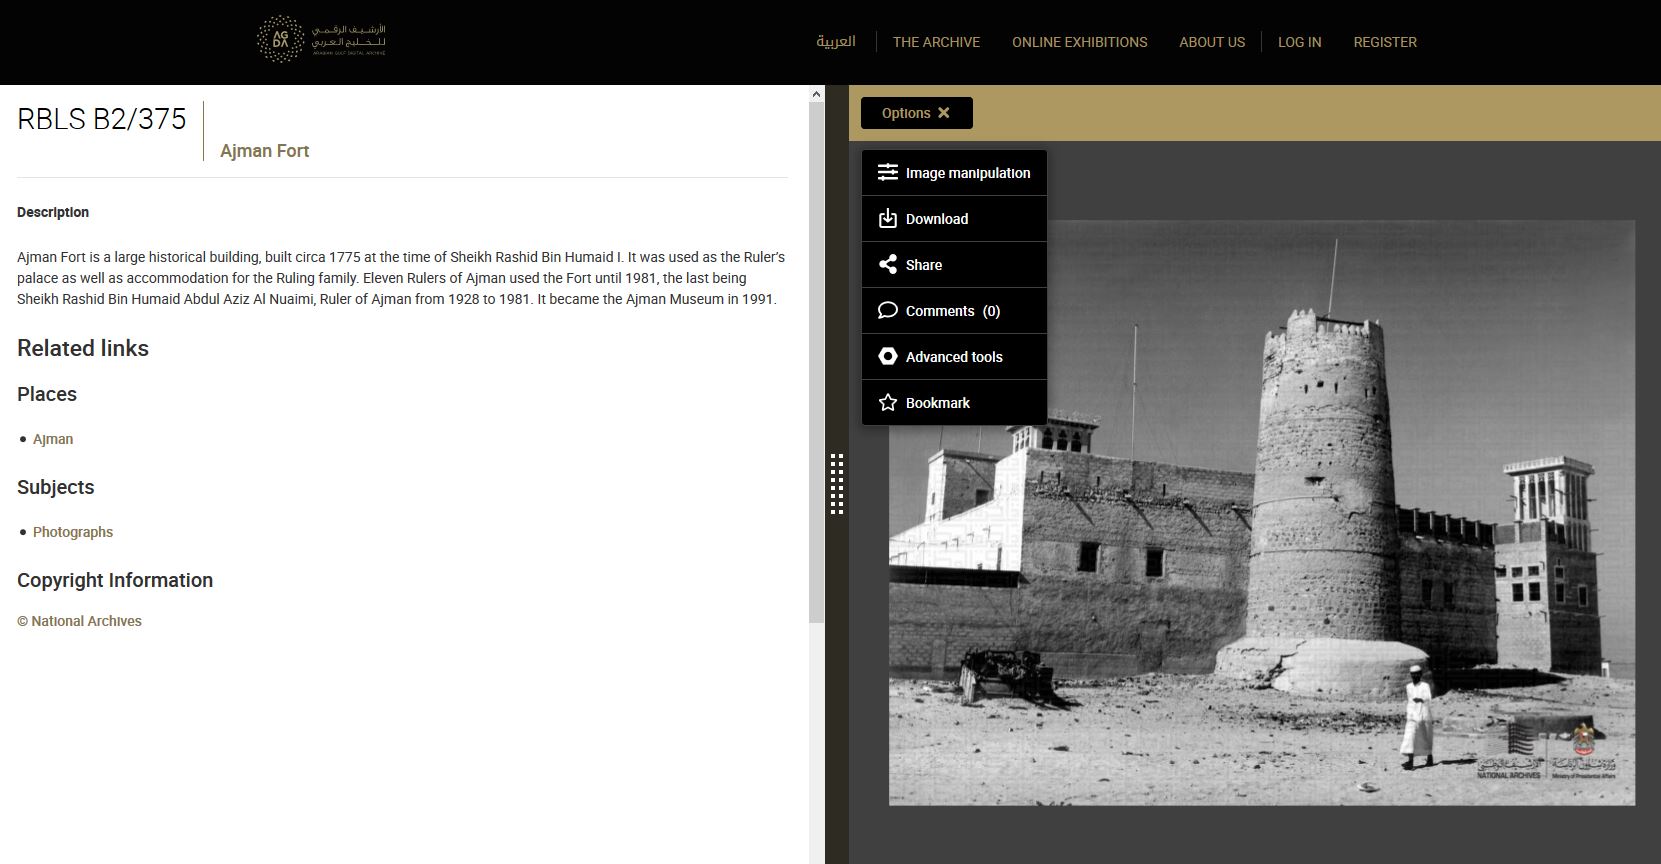Screen dimensions: 1661x864
Task: Open THE ARCHIVE navigation item
Action: [936, 42]
